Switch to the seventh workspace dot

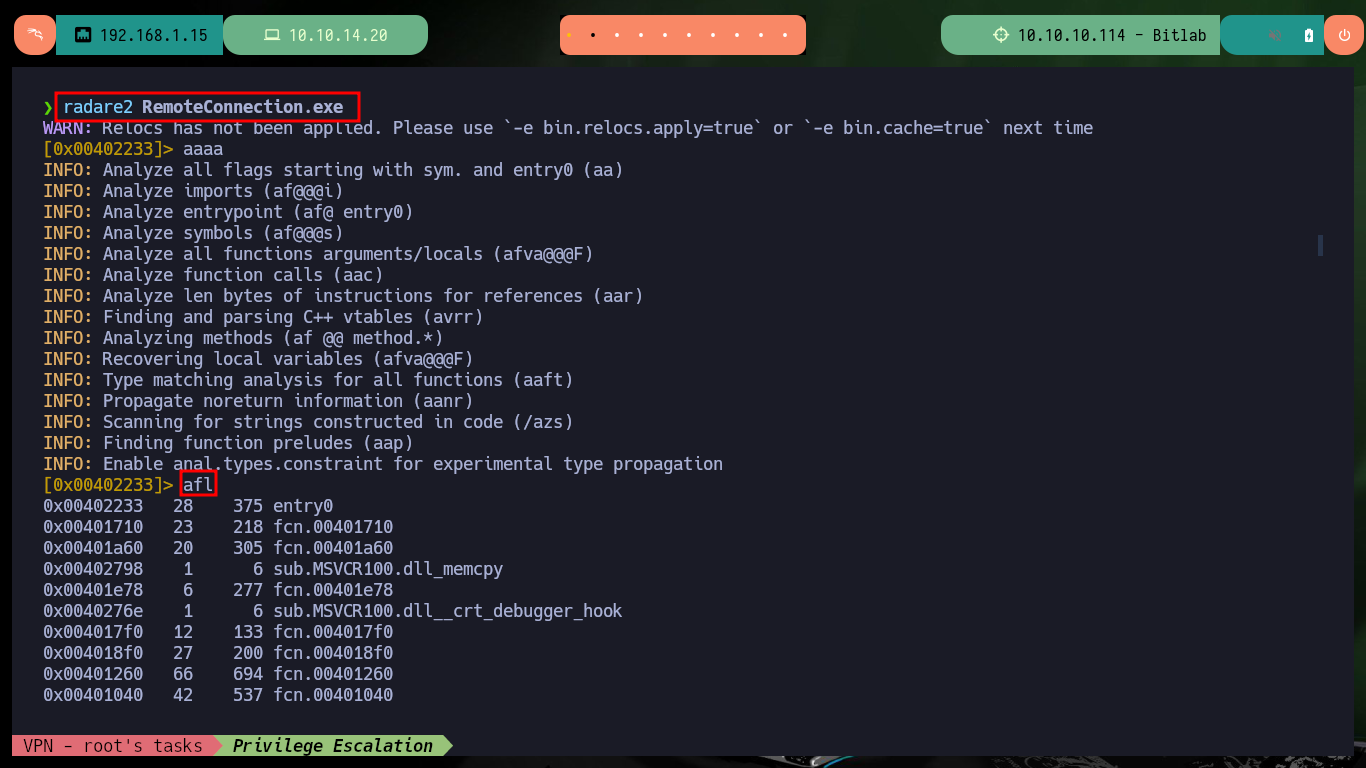713,35
